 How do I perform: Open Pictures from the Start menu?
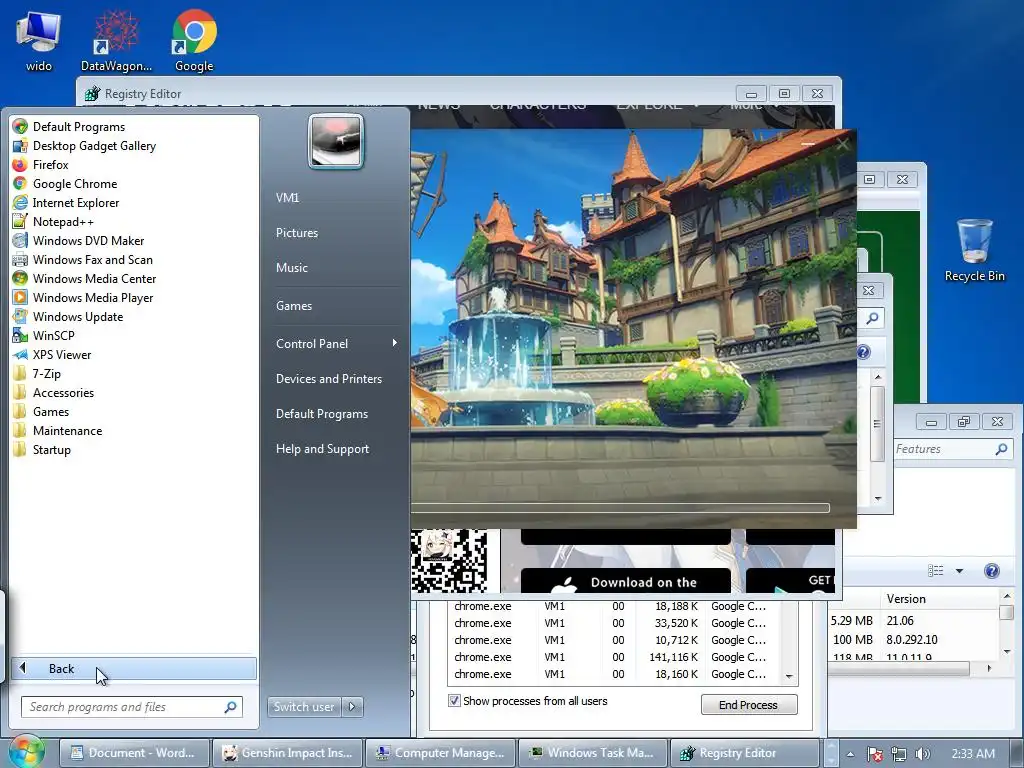pos(296,232)
